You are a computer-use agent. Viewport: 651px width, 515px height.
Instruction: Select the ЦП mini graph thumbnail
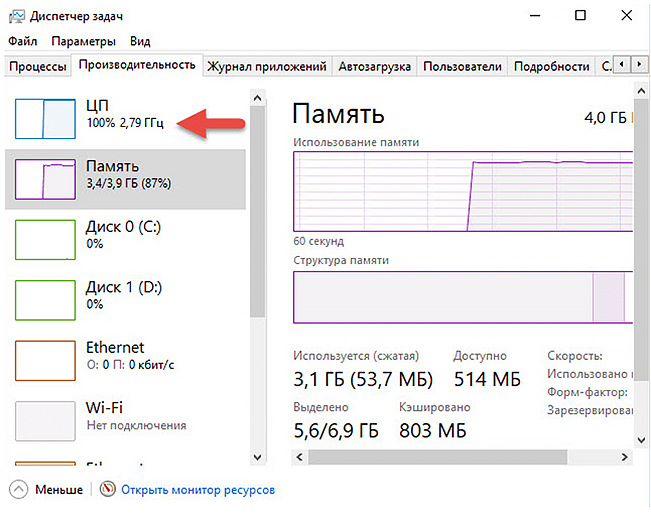[44, 118]
